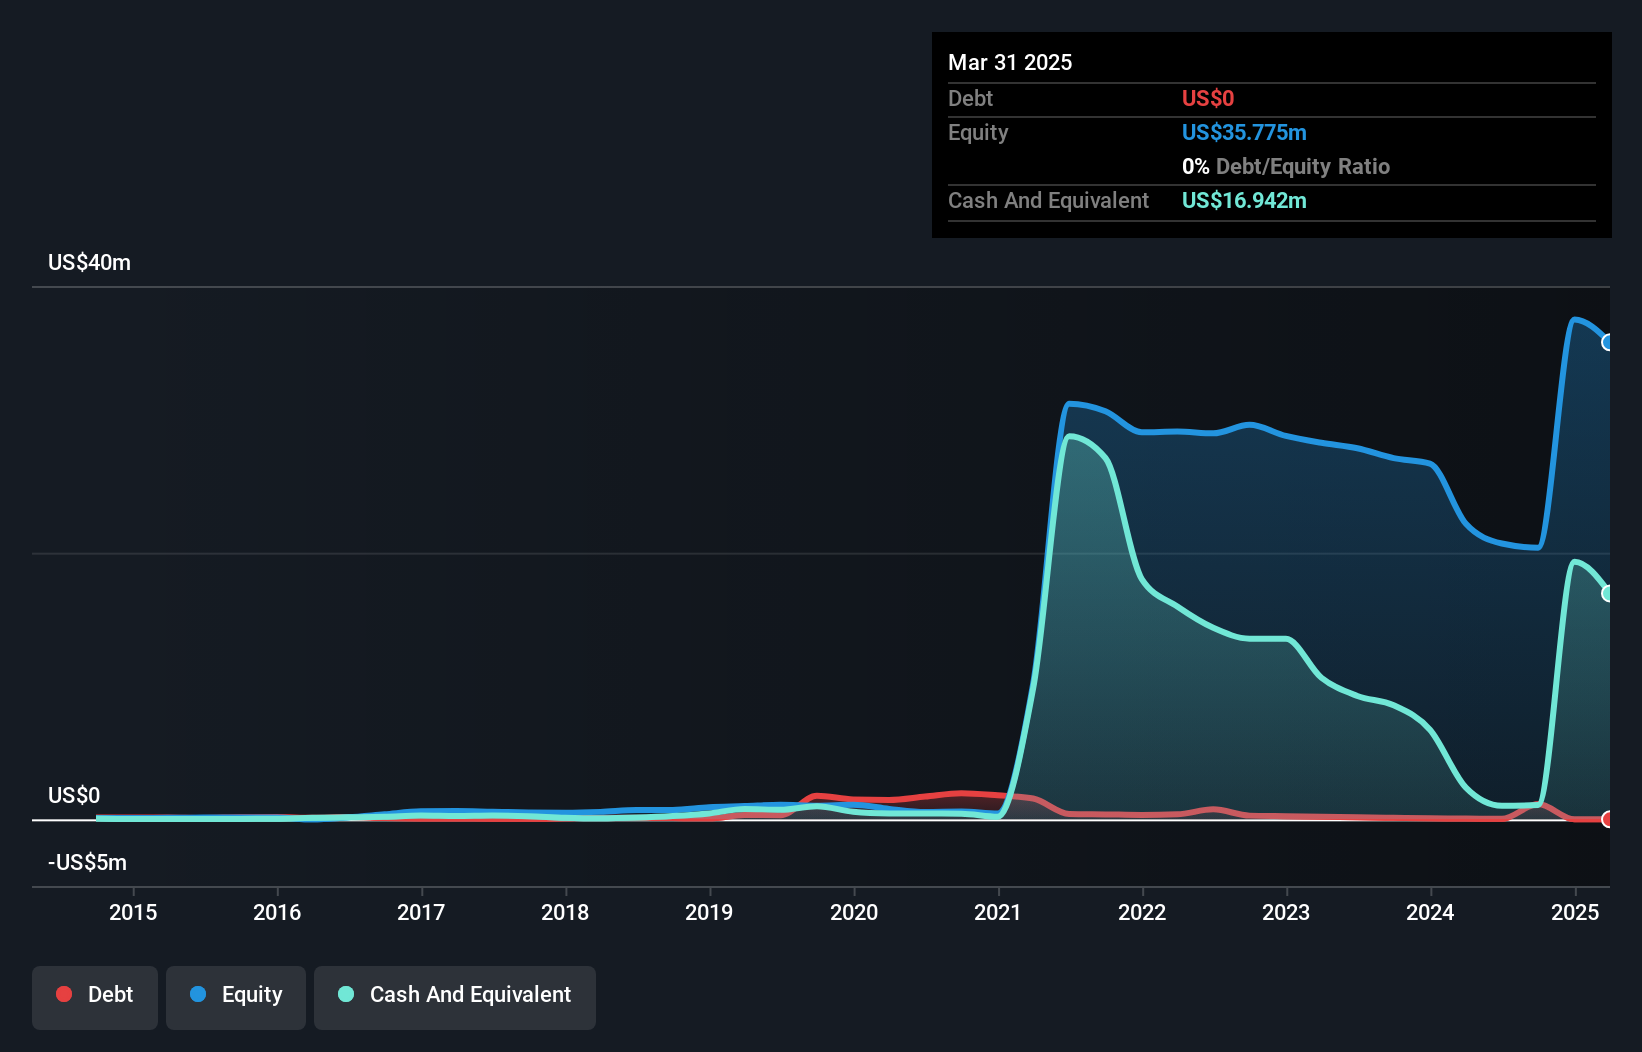Click the -US$5m y-axis label
Viewport: 1642px width, 1052px height.
click(88, 862)
